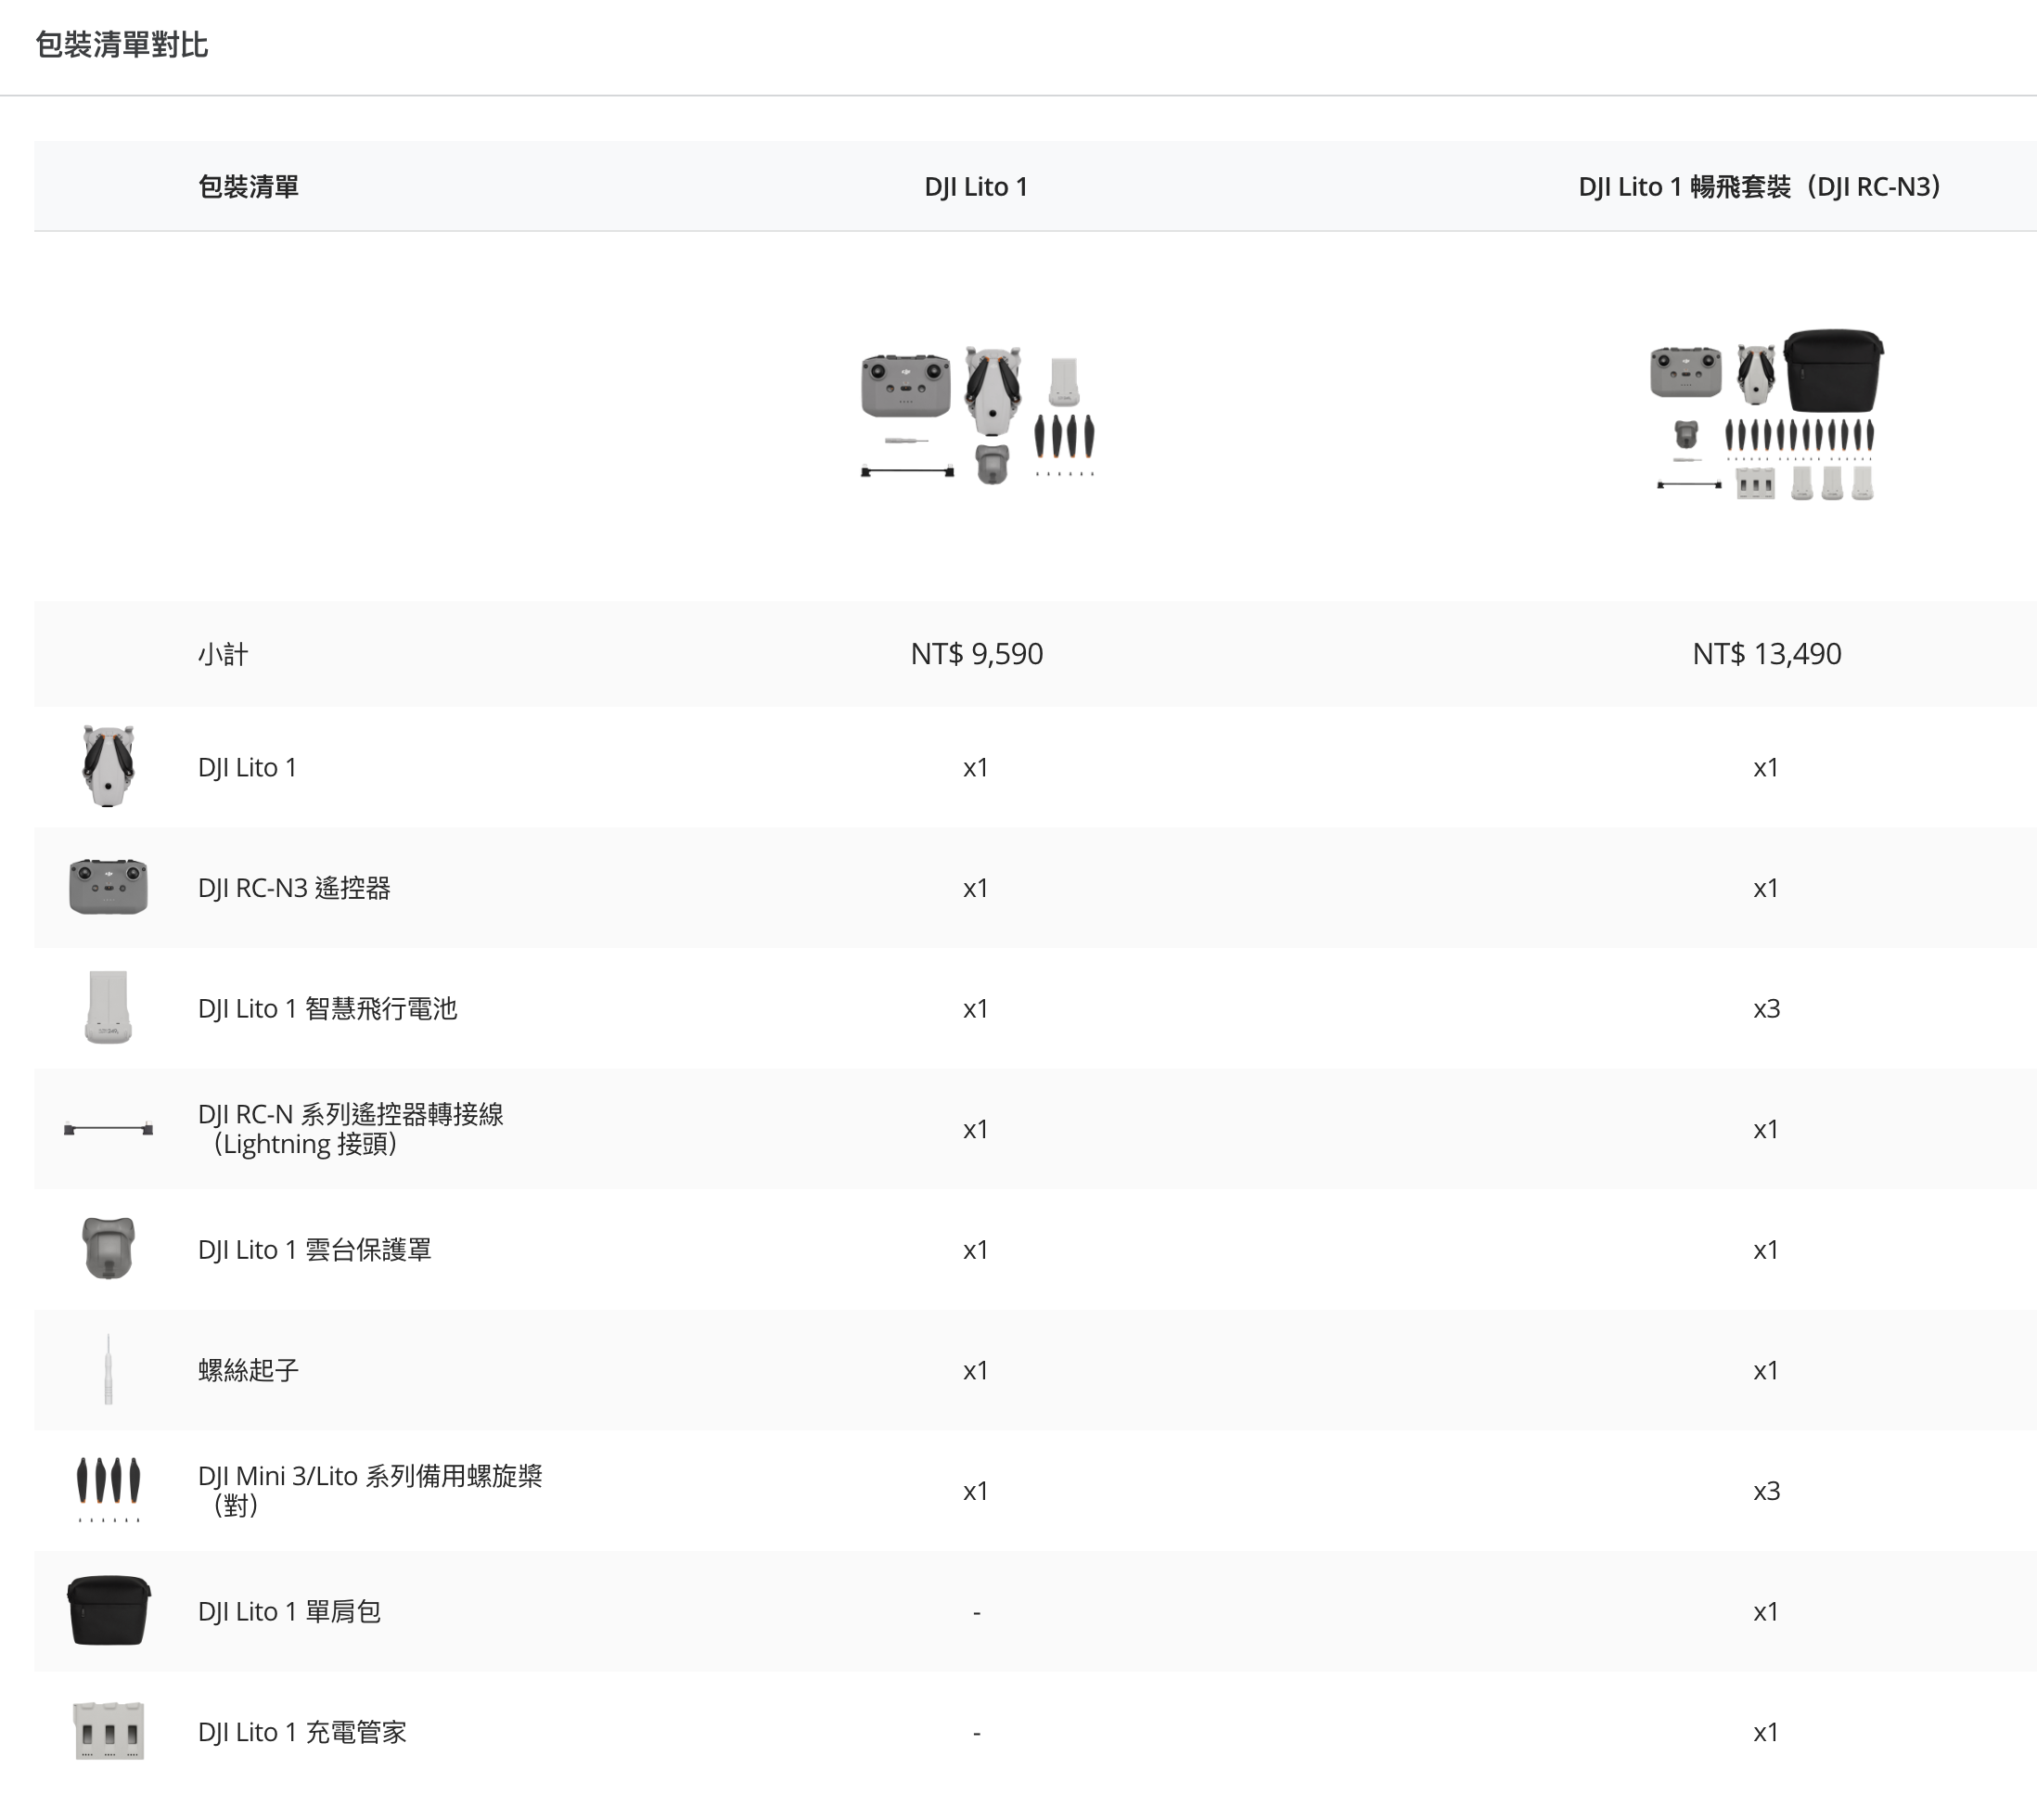The image size is (2037, 1820).
Task: Click the DJI RC-N3 remote controller icon
Action: pyautogui.click(x=108, y=887)
